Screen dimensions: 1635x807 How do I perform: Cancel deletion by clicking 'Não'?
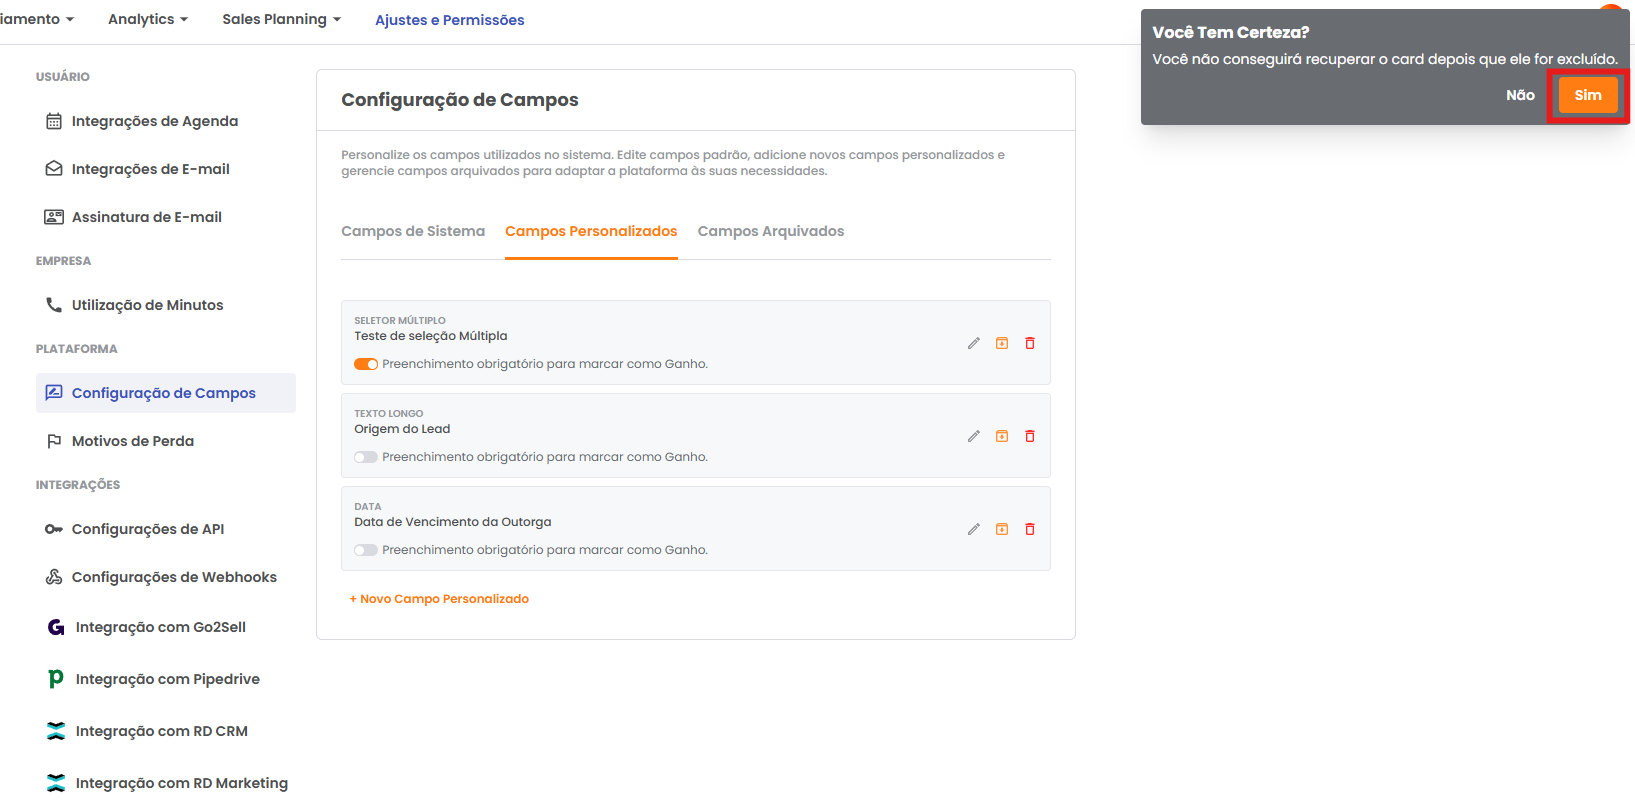pyautogui.click(x=1520, y=95)
